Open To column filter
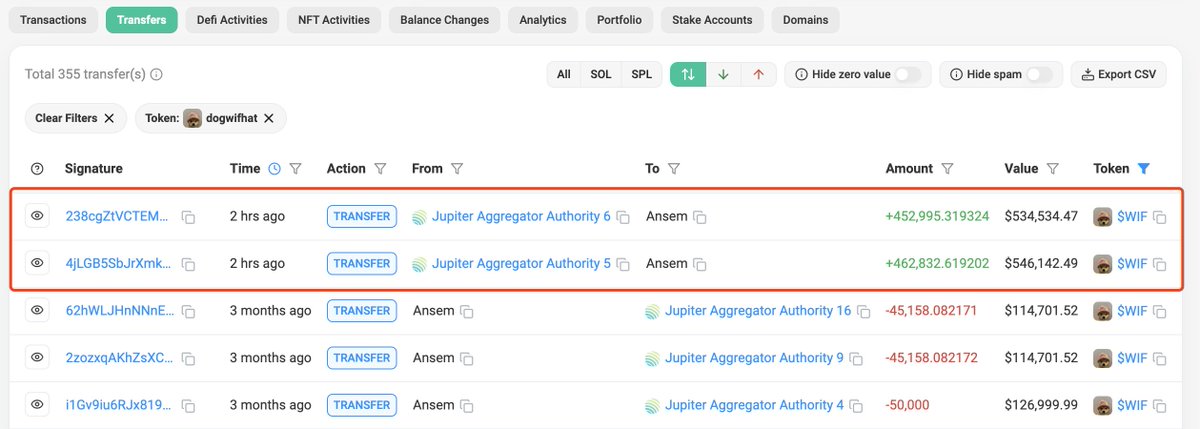Screen dimensions: 1200x429 [674, 169]
